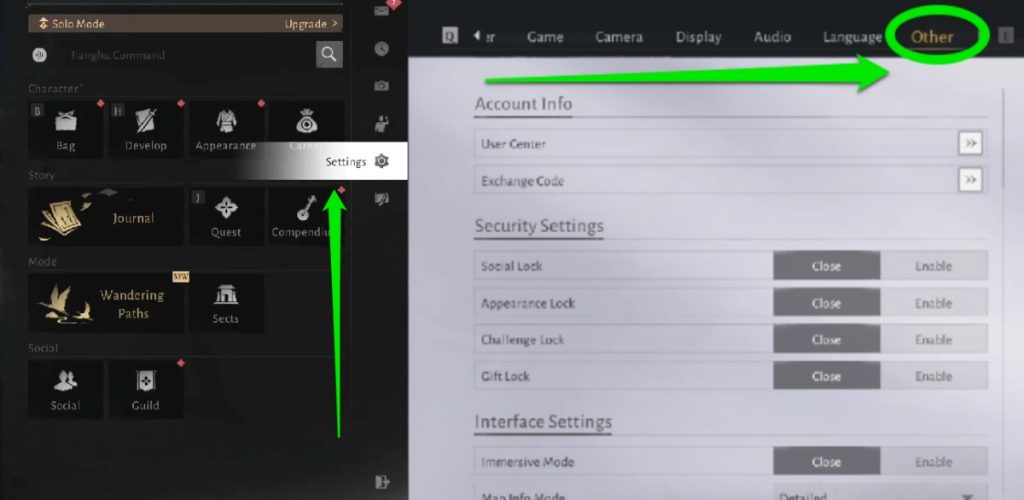Image resolution: width=1024 pixels, height=500 pixels.
Task: Enable Immersive Mode
Action: pos(933,462)
